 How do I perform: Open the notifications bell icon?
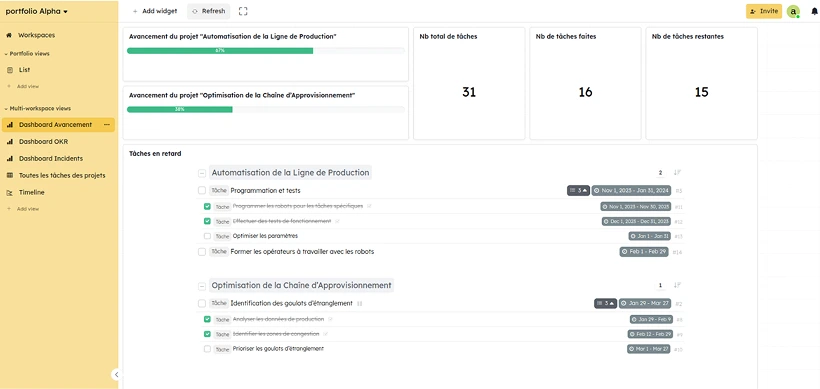point(814,12)
